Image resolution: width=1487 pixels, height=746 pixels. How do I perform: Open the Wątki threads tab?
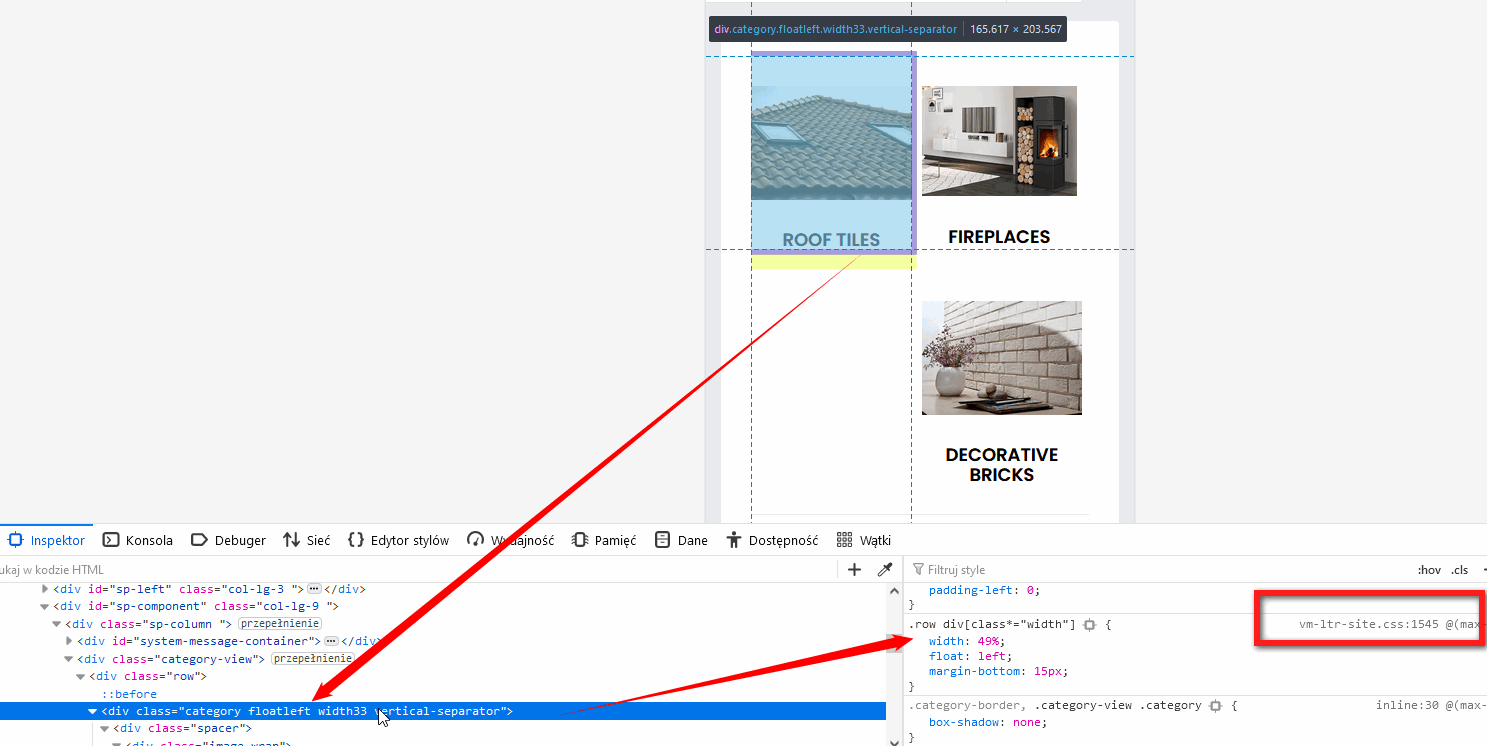pos(863,540)
